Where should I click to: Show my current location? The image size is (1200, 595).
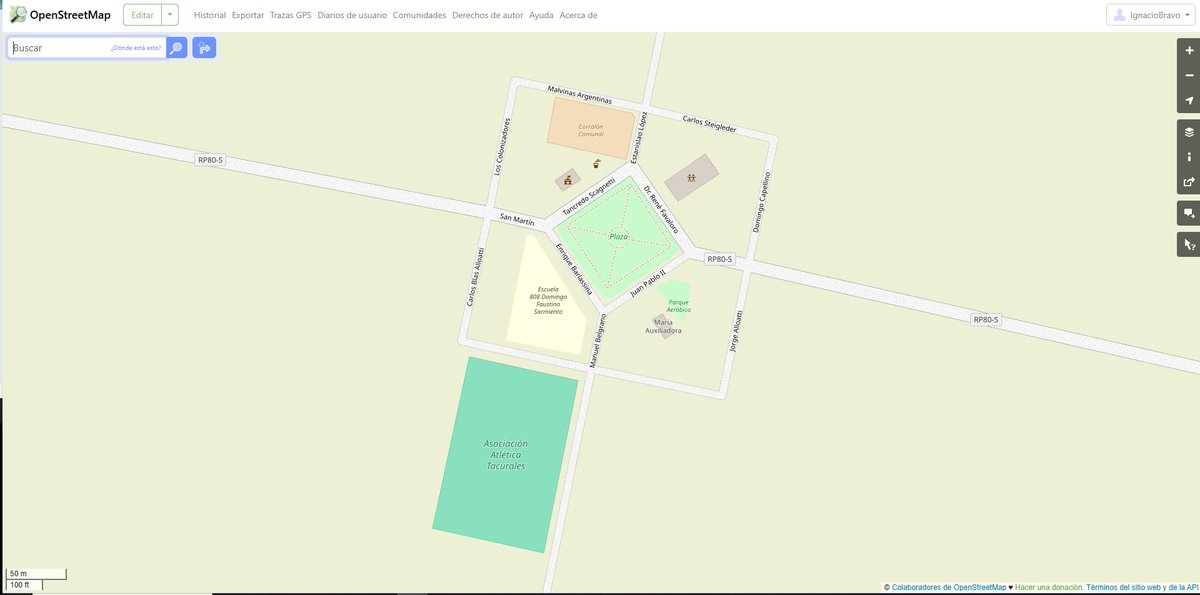tap(1188, 100)
